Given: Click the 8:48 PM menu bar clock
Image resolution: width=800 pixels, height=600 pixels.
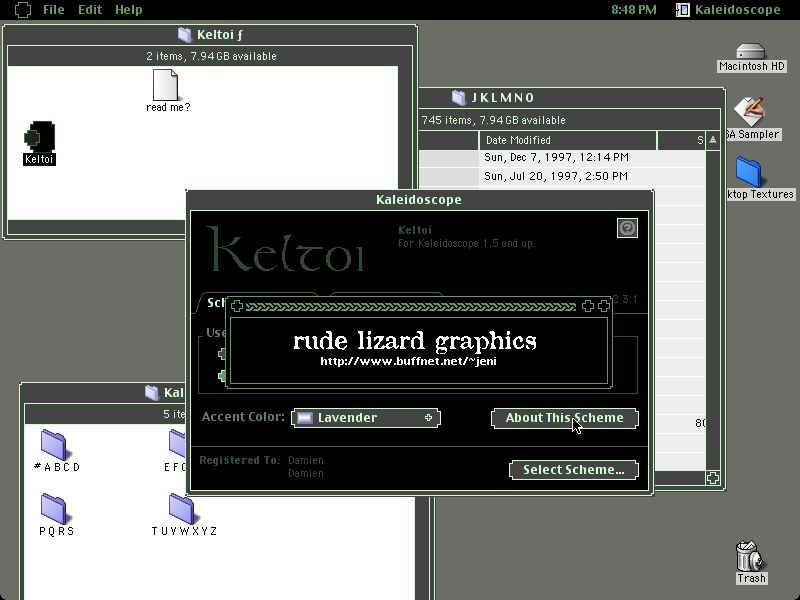Looking at the screenshot, I should [x=634, y=10].
